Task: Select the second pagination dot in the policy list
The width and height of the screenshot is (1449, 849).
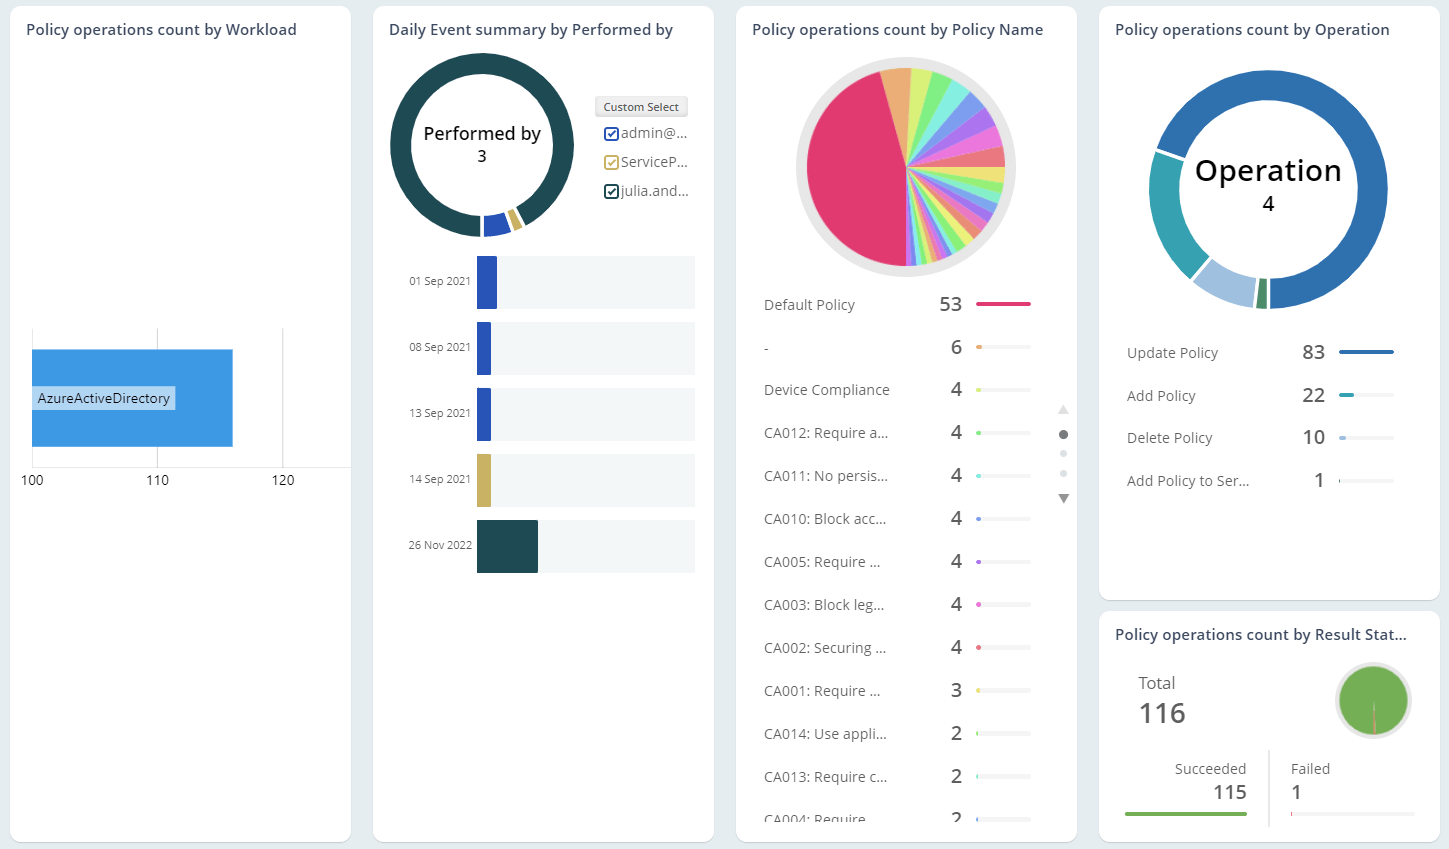Action: tap(1063, 453)
